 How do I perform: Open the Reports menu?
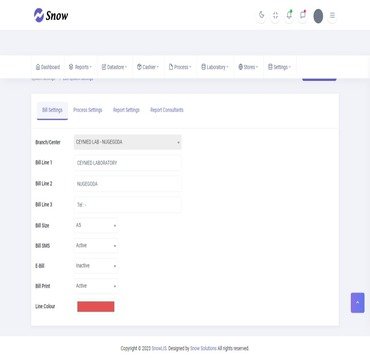[80, 67]
